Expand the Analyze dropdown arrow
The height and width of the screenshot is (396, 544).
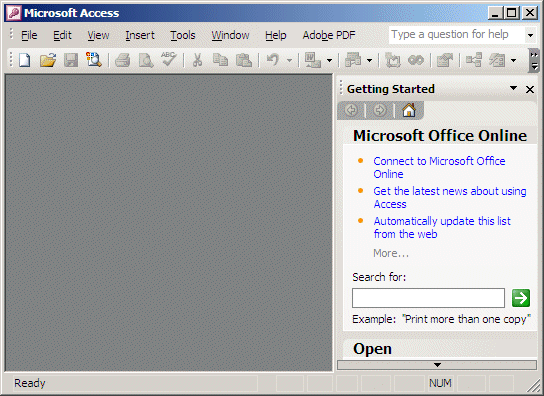click(x=369, y=61)
